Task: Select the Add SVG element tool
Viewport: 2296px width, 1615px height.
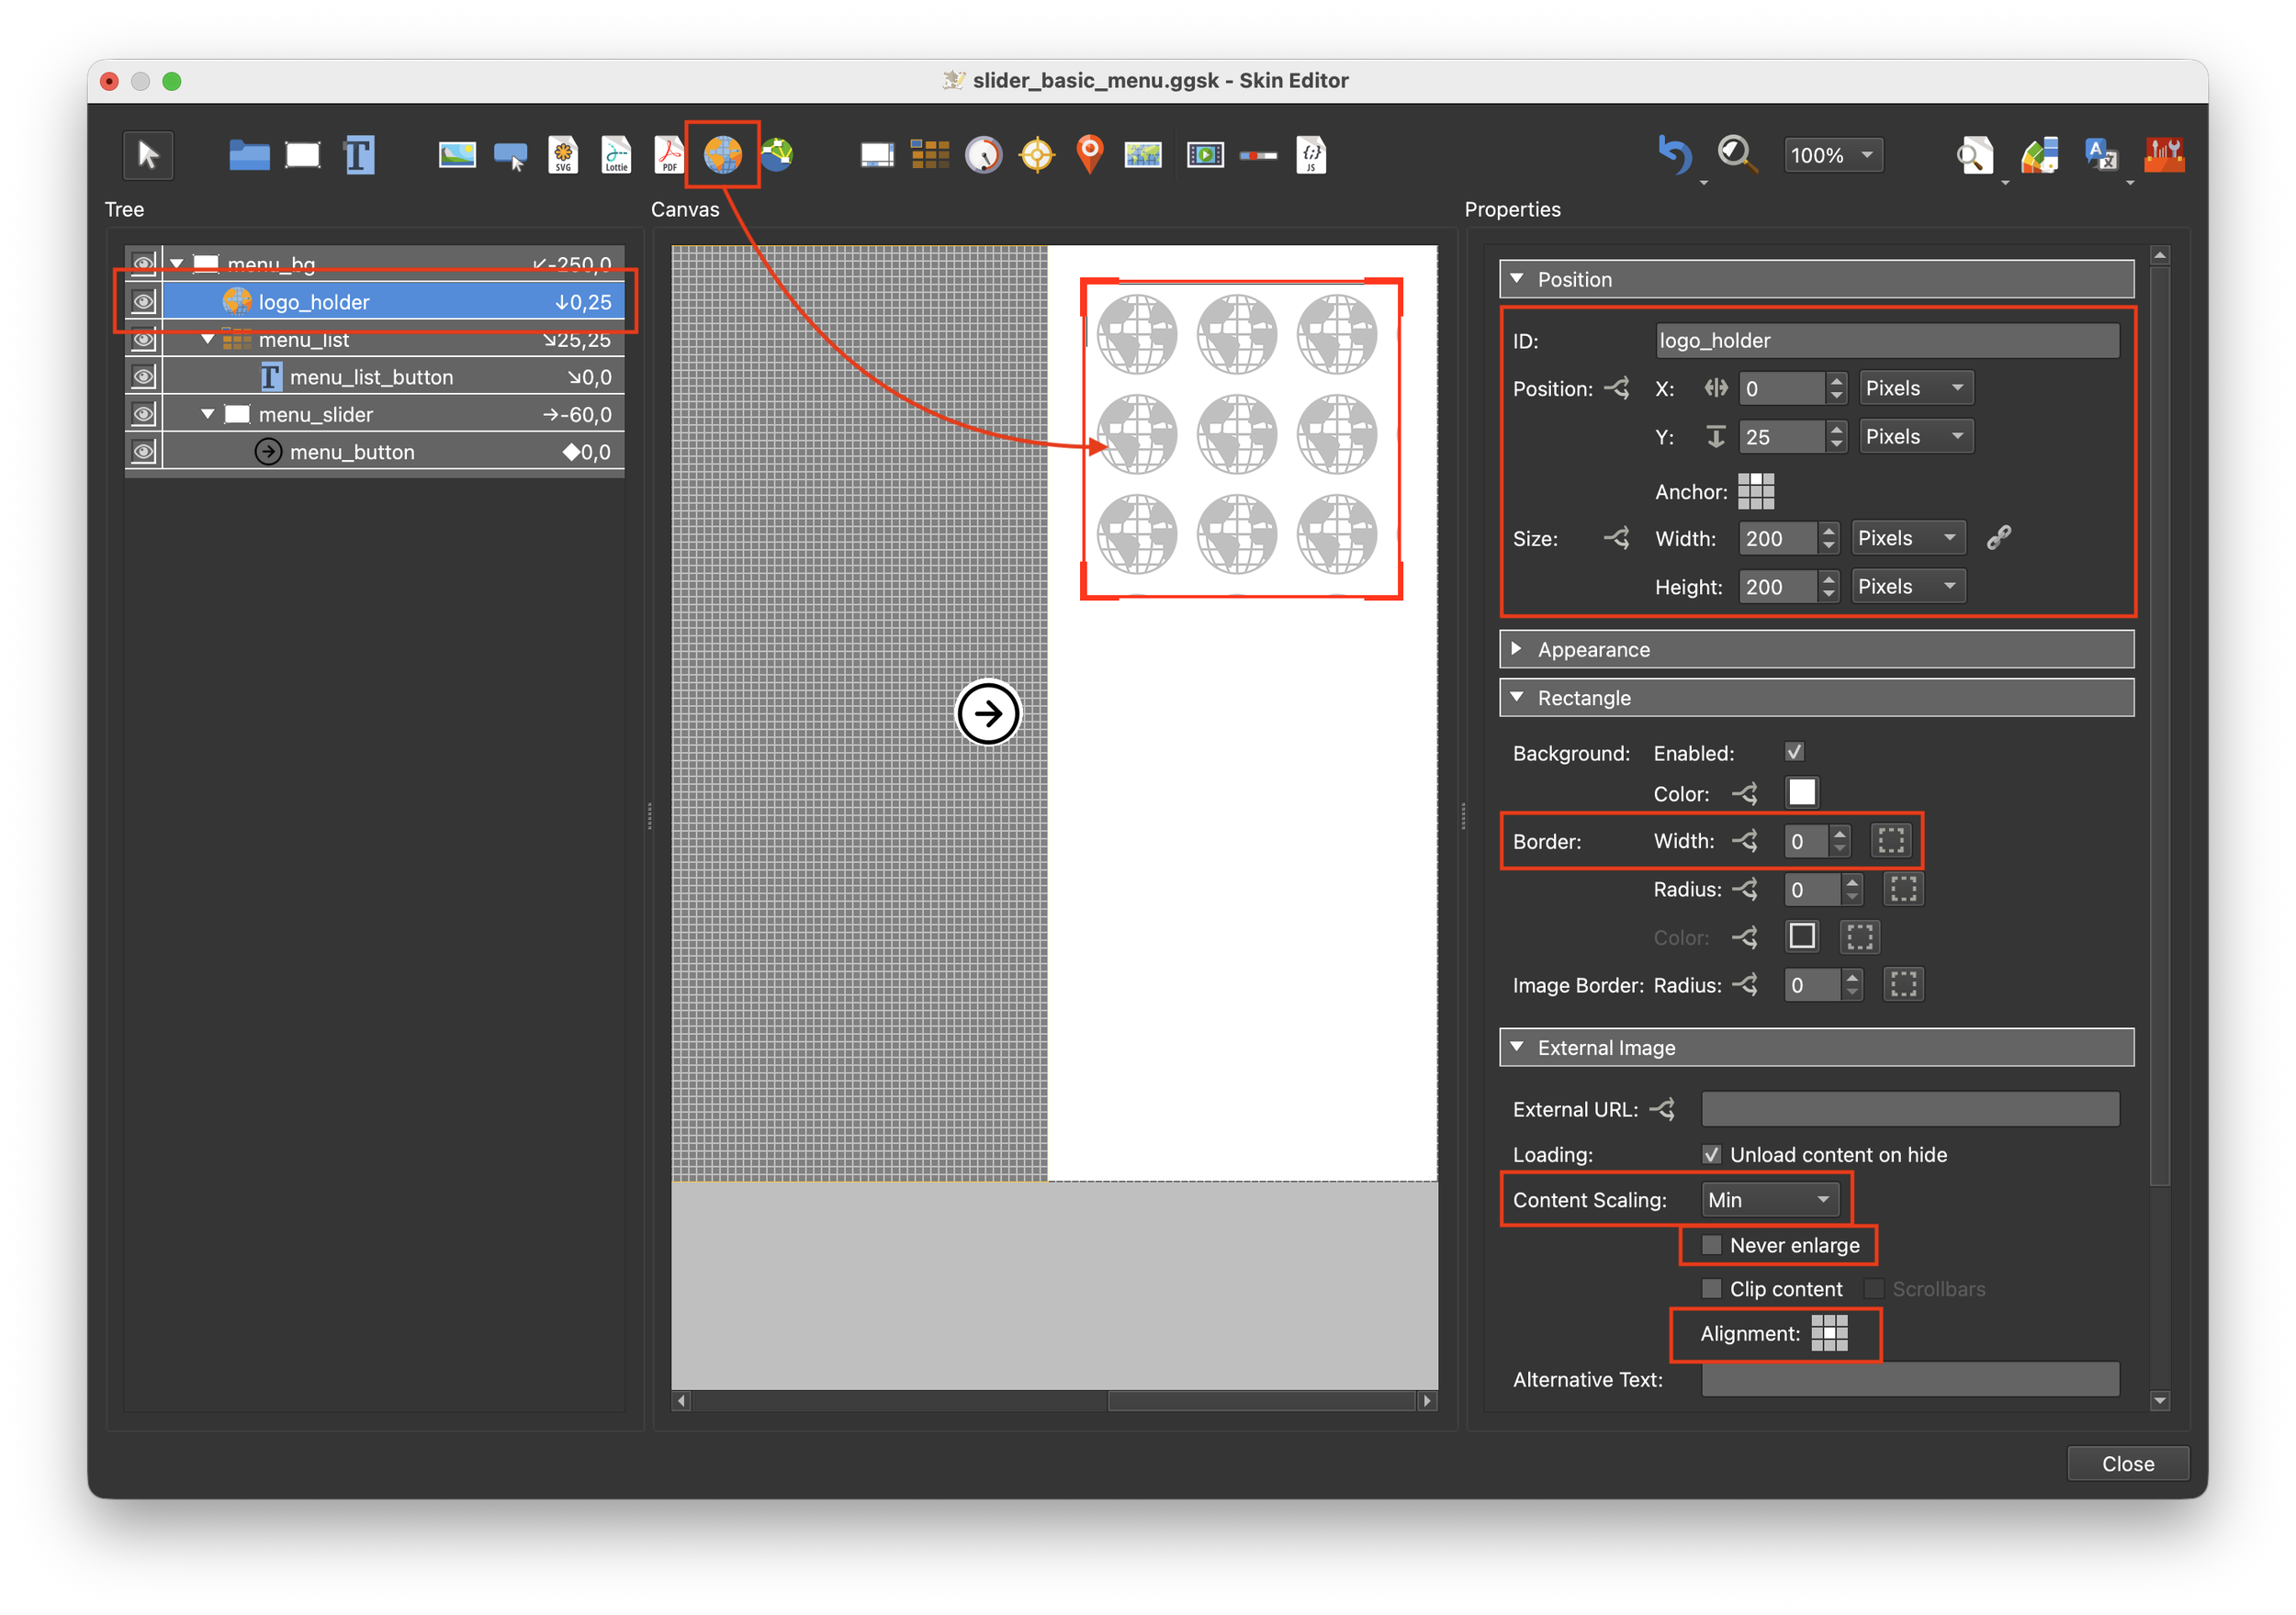Action: pyautogui.click(x=563, y=155)
